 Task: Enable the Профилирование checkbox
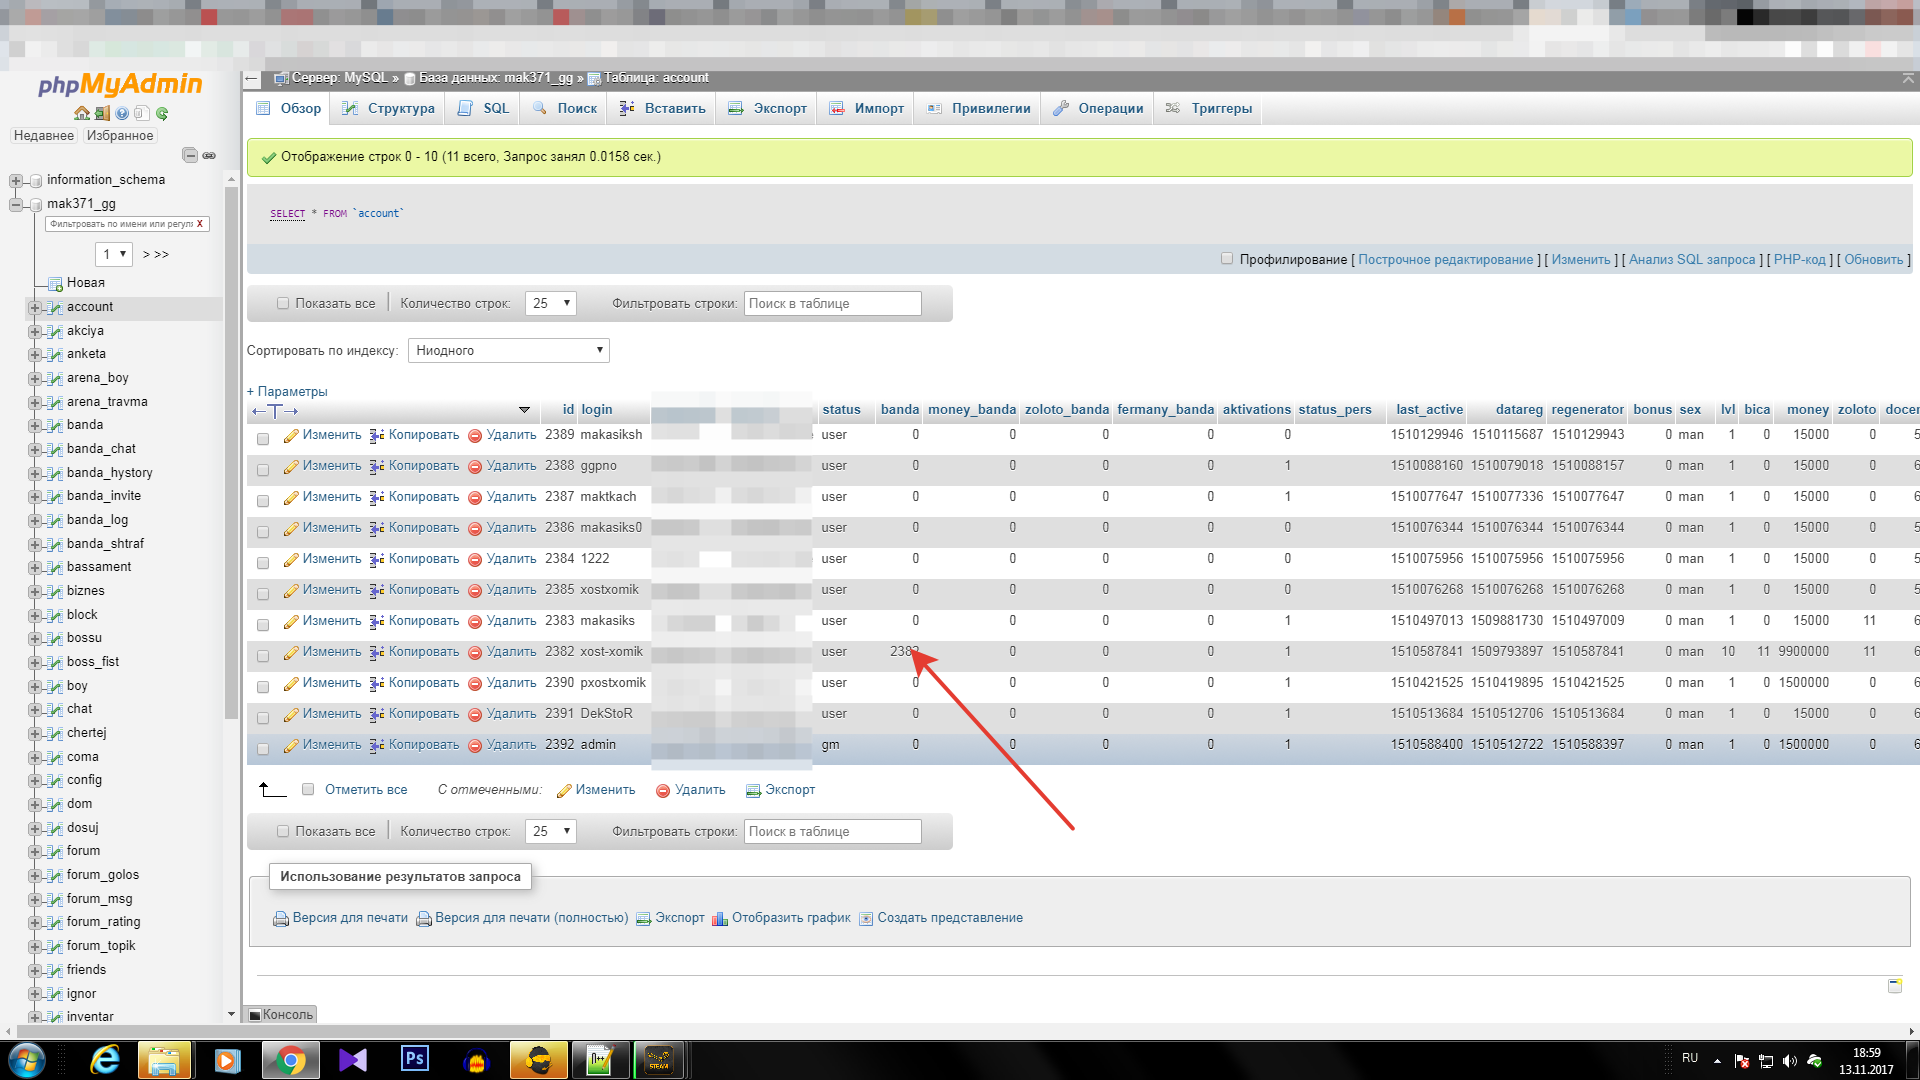coord(1227,259)
